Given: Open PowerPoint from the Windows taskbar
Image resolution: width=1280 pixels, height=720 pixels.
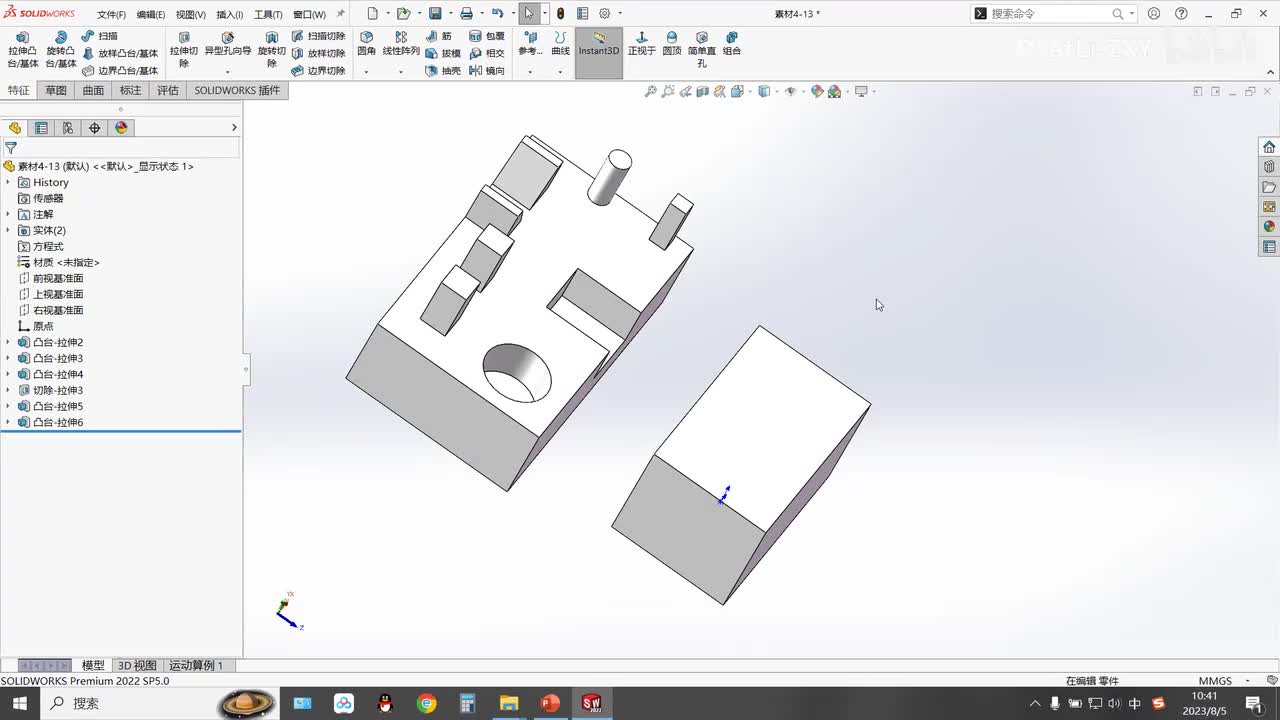Looking at the screenshot, I should (549, 703).
